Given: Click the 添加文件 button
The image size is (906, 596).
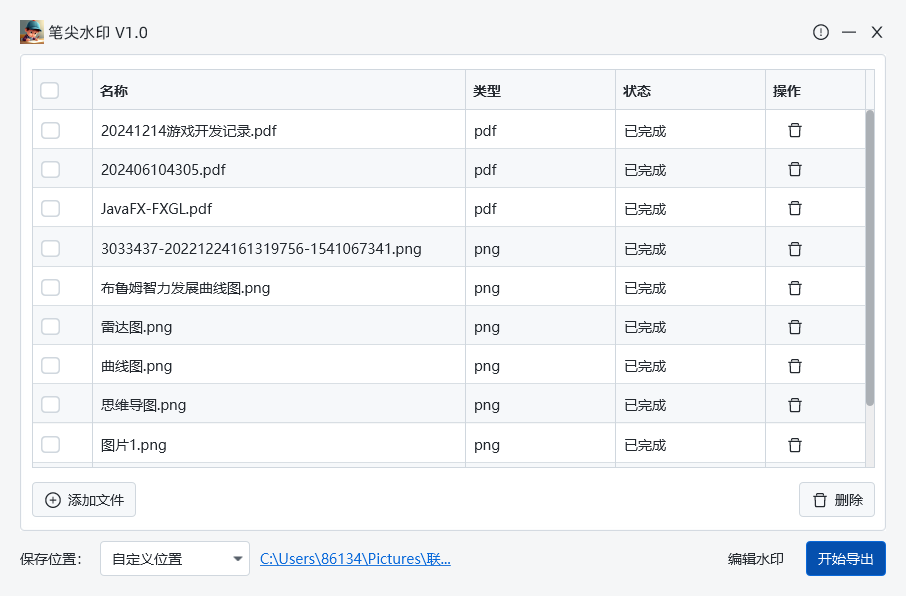Looking at the screenshot, I should pos(84,500).
